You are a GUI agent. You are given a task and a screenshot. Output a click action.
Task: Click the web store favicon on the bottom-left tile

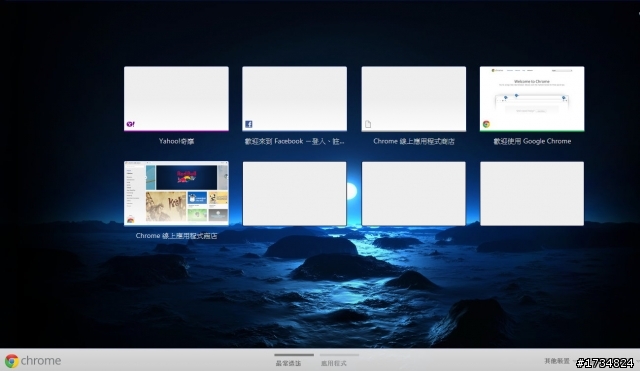pyautogui.click(x=131, y=220)
